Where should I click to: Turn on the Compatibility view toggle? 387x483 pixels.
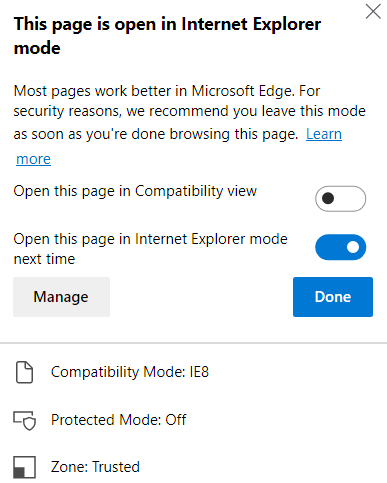340,199
